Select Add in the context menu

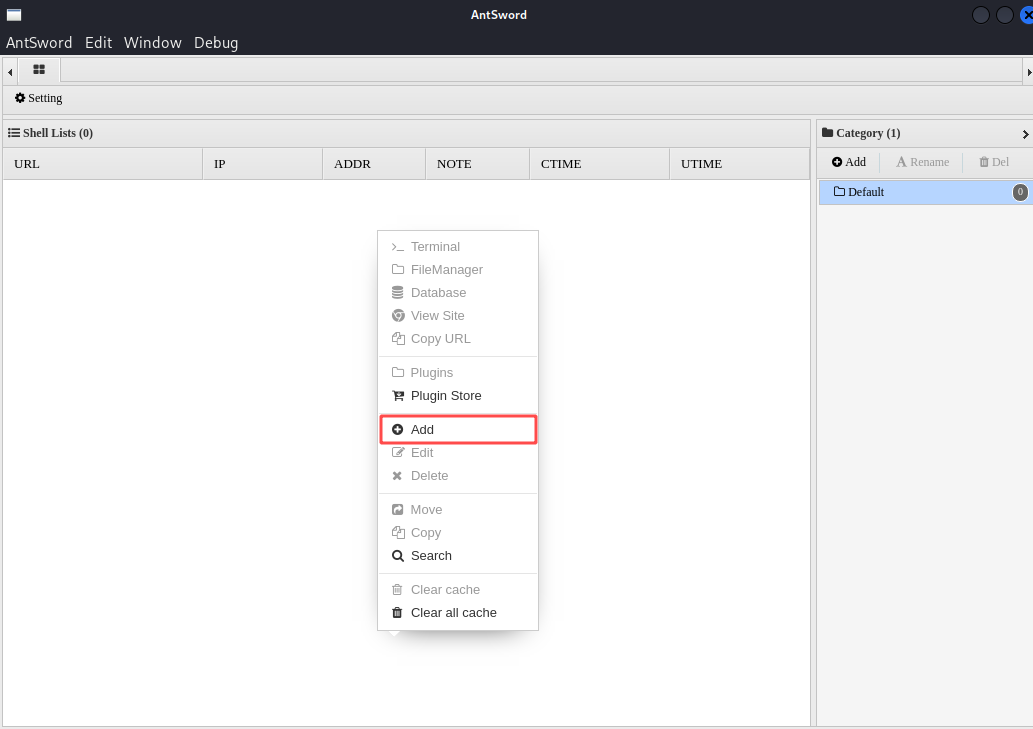coord(458,430)
